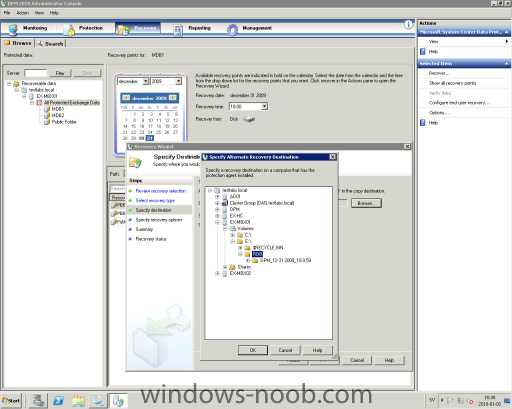
Task: Expand the C:\ volume node
Action: (233, 235)
